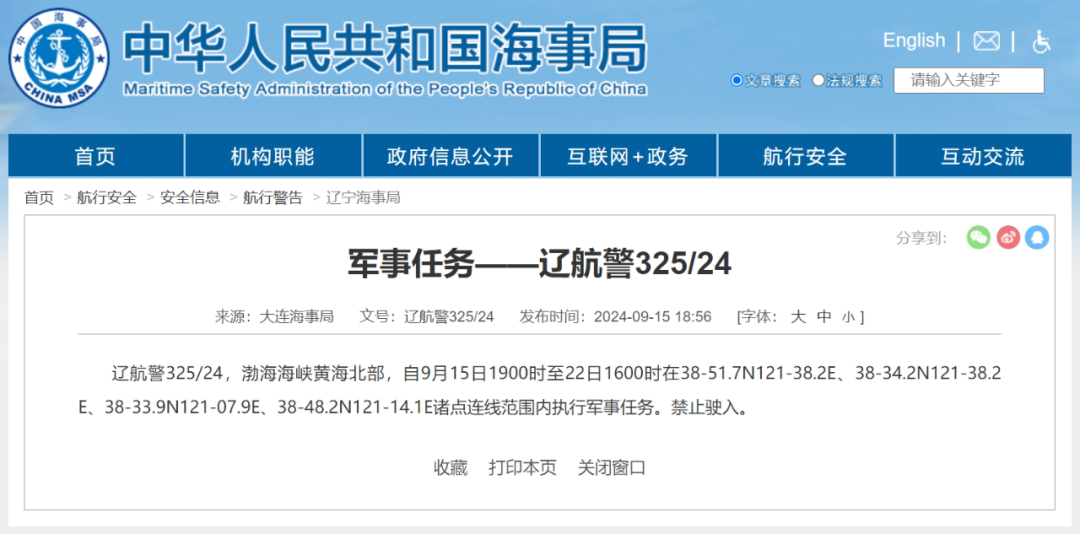Screen dimensions: 1080x534
Task: Share to QQ via blue bell icon
Action: pyautogui.click(x=1037, y=238)
